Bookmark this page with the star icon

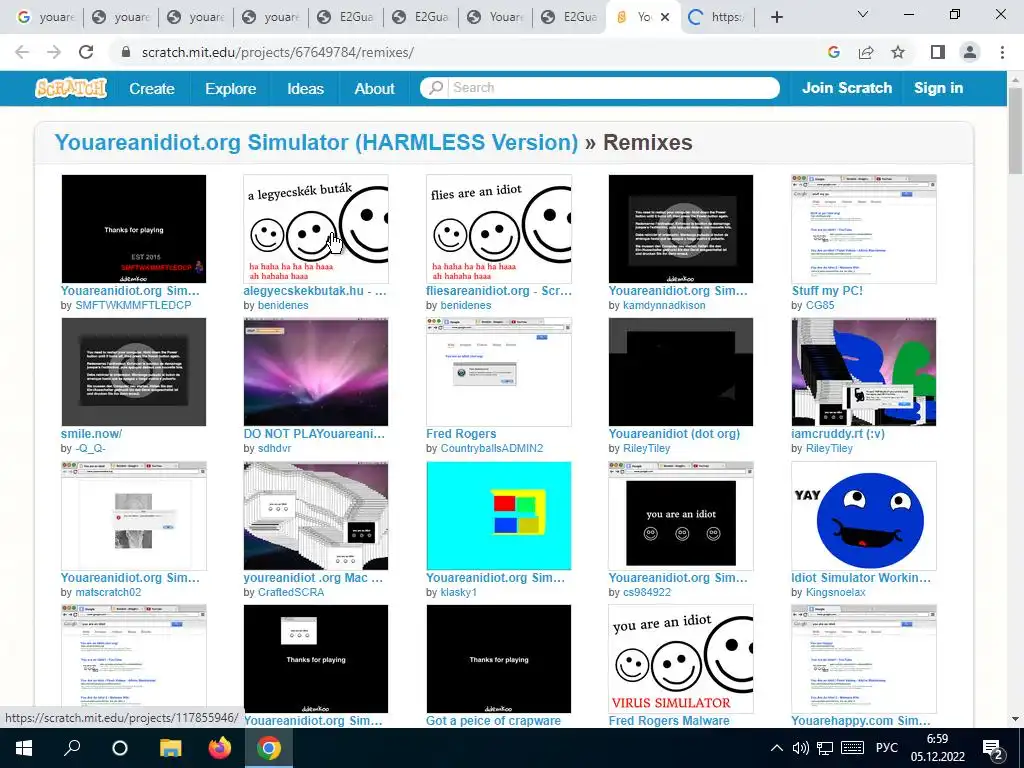[x=898, y=52]
